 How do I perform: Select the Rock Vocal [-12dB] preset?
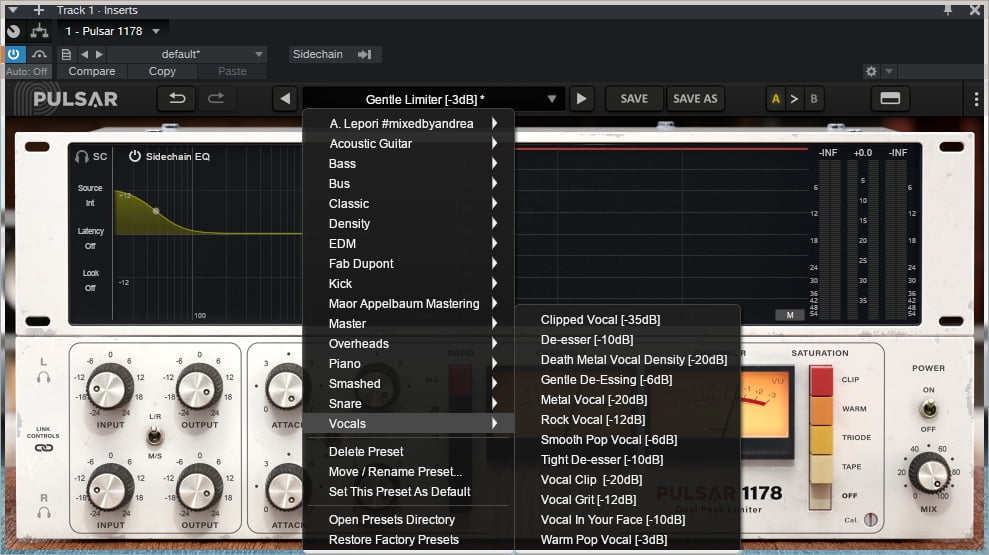point(592,419)
